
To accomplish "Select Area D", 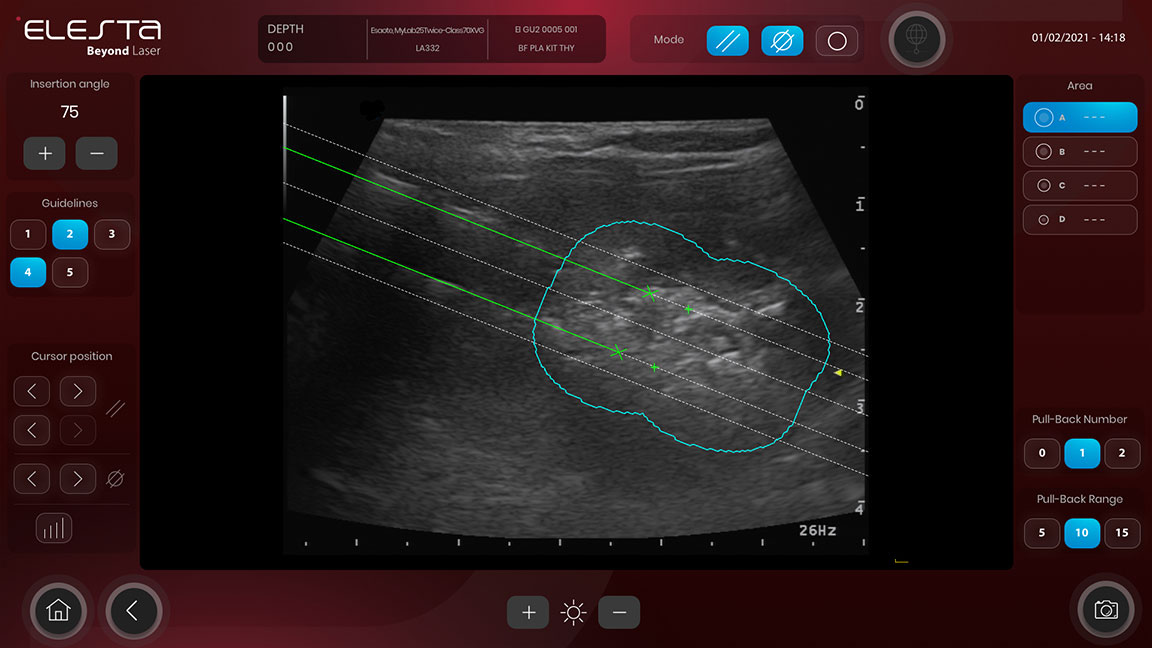I will (1079, 219).
